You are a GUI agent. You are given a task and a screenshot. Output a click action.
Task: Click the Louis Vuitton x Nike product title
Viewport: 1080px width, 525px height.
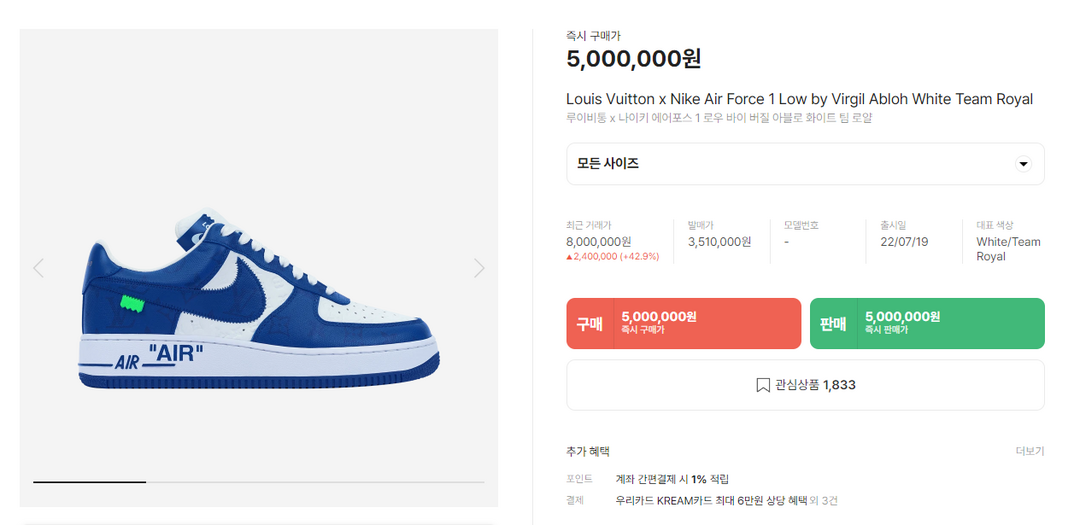click(799, 99)
